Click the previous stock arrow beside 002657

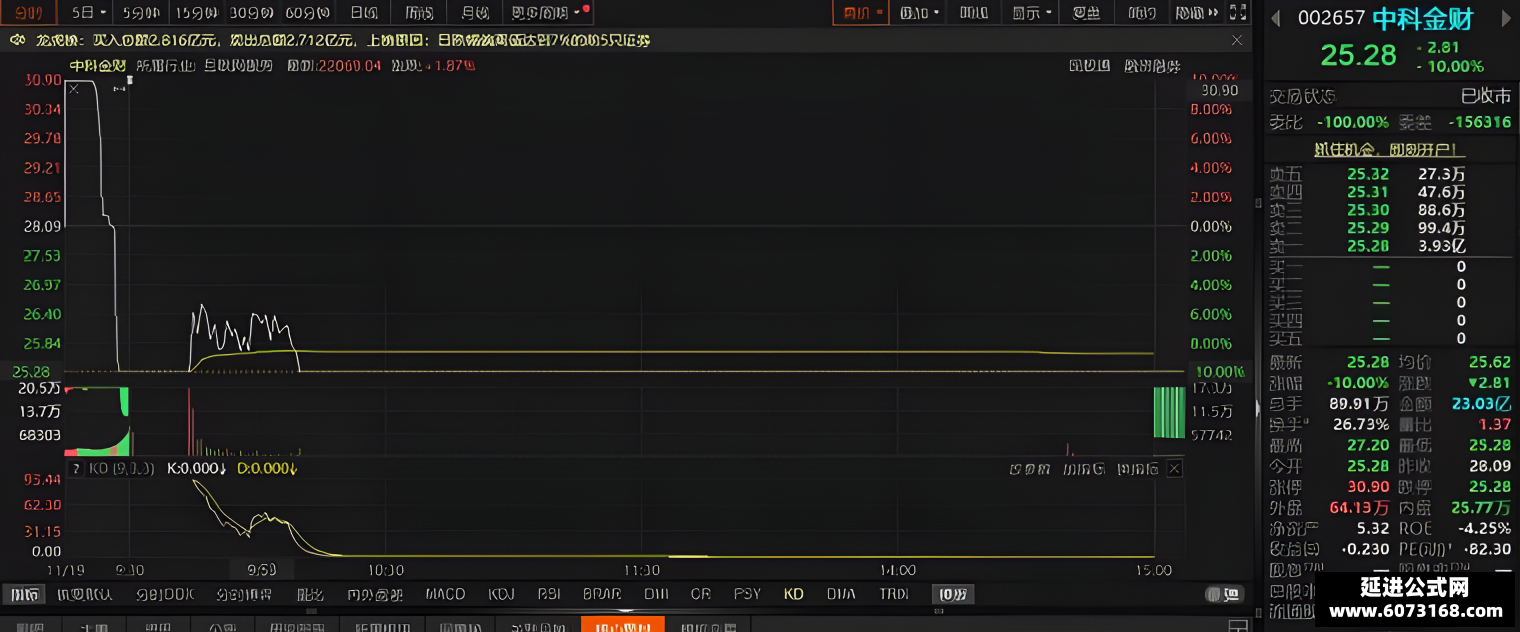pos(1276,18)
